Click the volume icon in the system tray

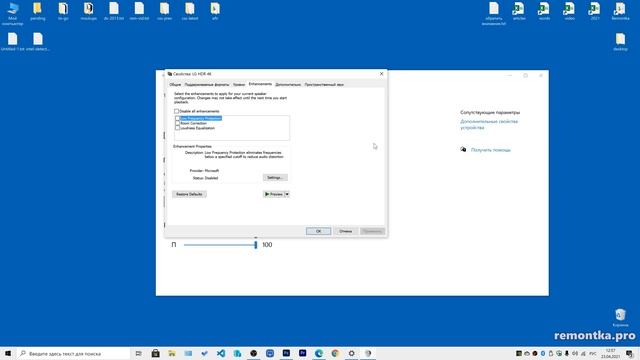pyautogui.click(x=575, y=353)
